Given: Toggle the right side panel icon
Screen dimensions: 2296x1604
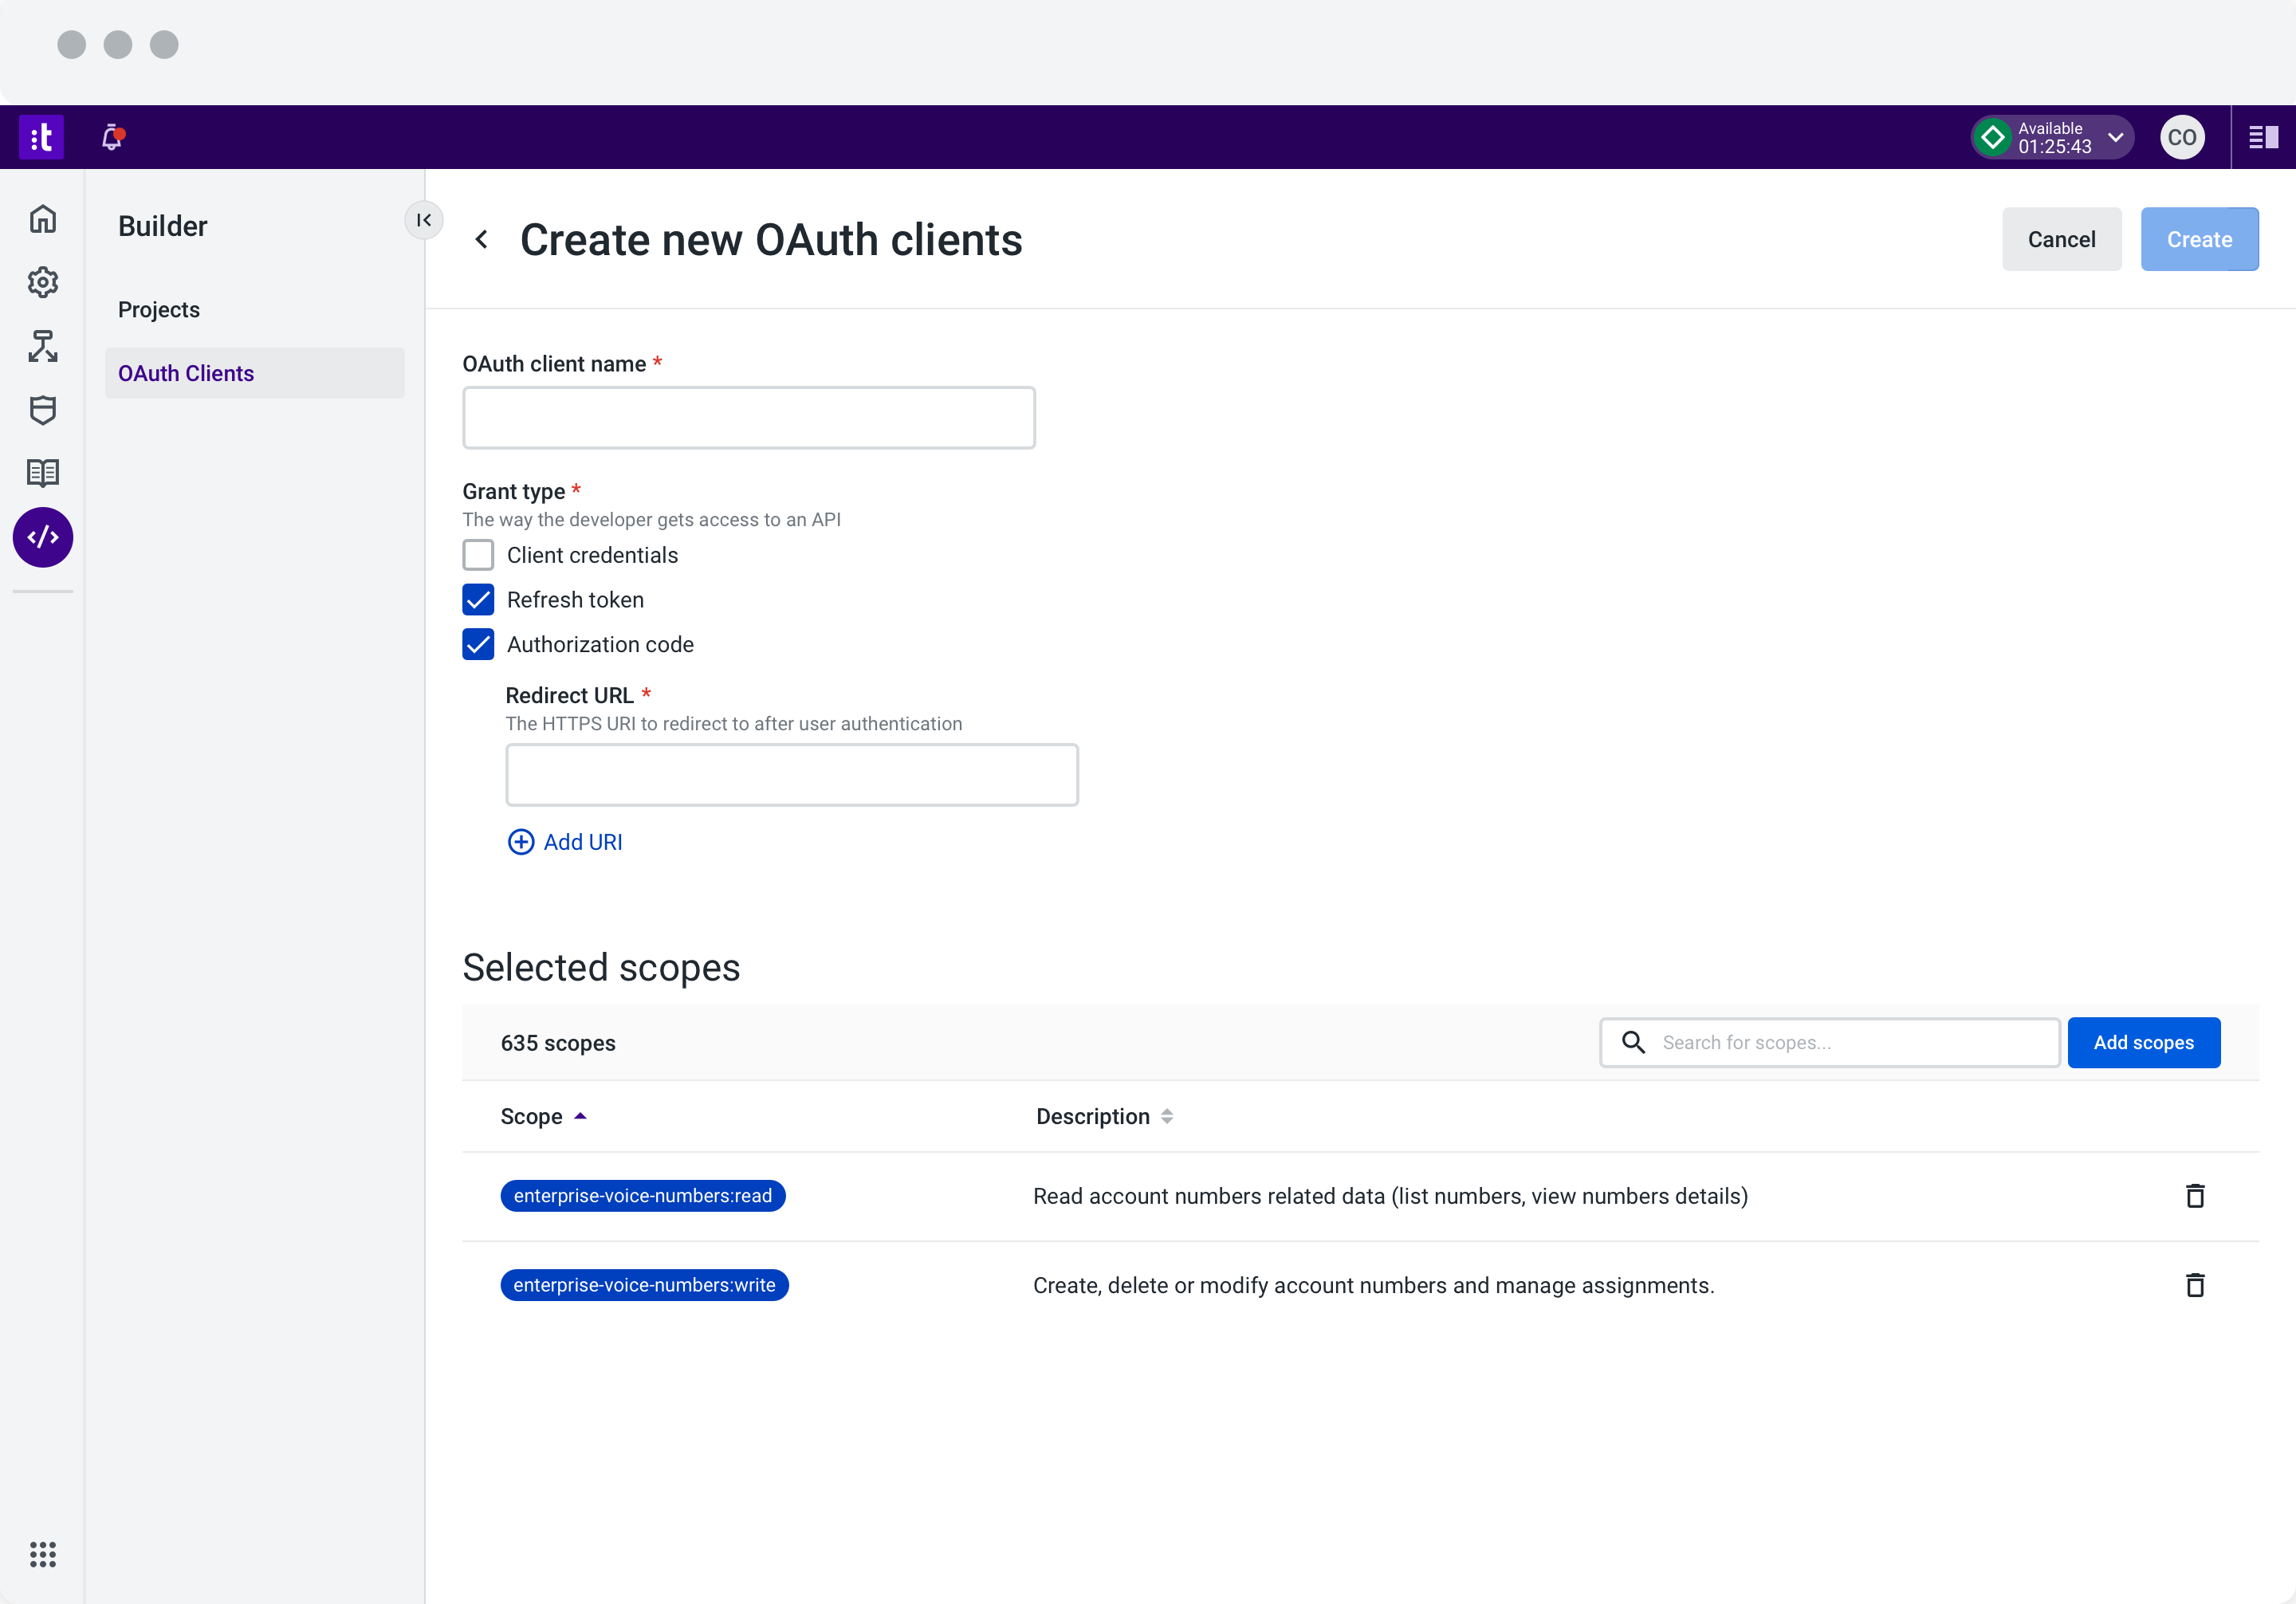Looking at the screenshot, I should point(2264,137).
